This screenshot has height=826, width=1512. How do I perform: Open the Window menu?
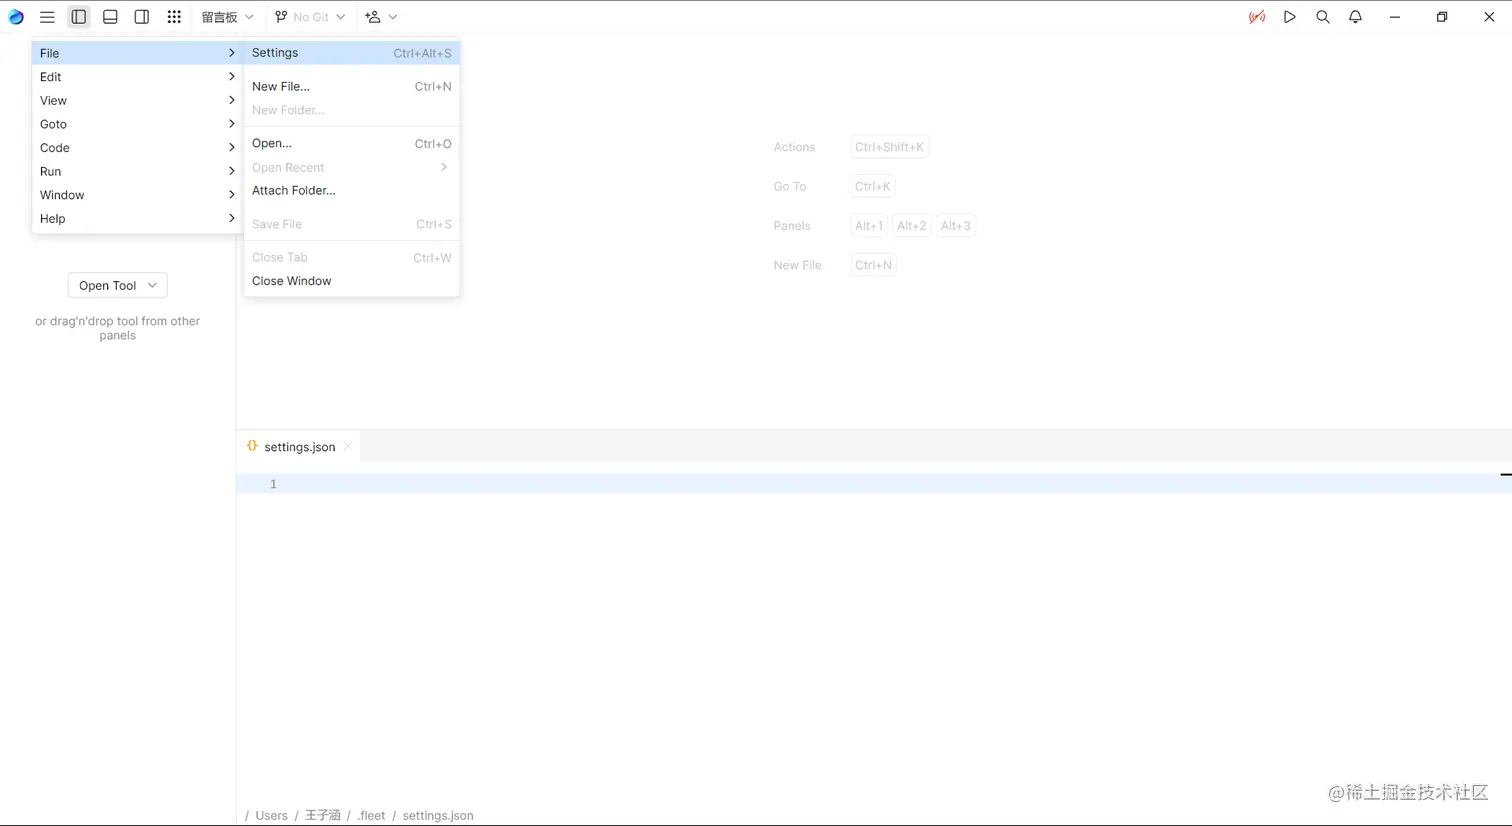pyautogui.click(x=138, y=195)
